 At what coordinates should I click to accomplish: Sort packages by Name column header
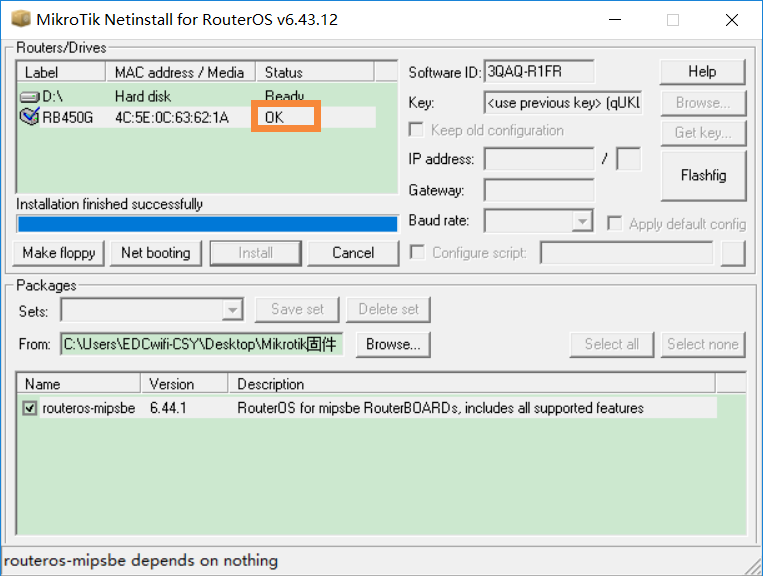pos(79,384)
